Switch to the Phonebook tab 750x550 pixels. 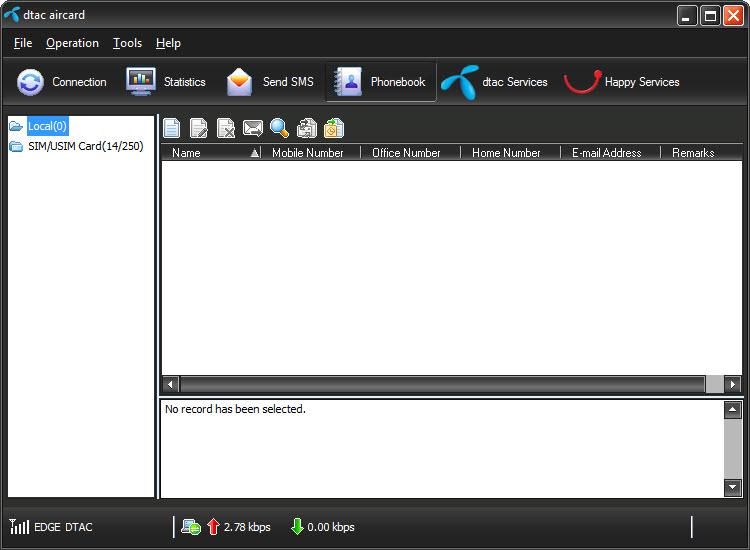point(381,82)
